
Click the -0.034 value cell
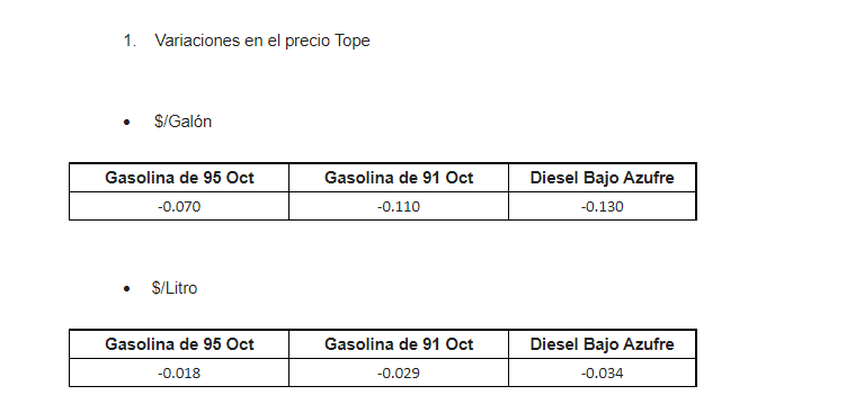tap(602, 373)
